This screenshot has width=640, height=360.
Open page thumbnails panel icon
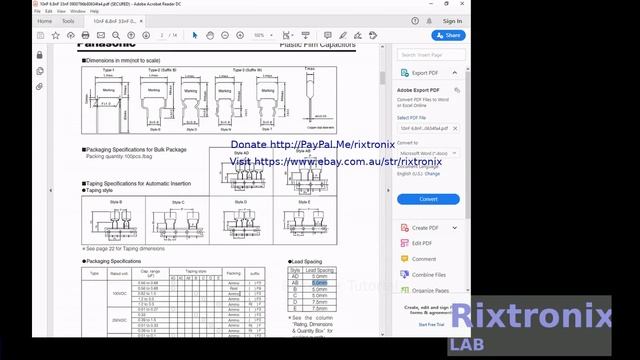[40, 71]
